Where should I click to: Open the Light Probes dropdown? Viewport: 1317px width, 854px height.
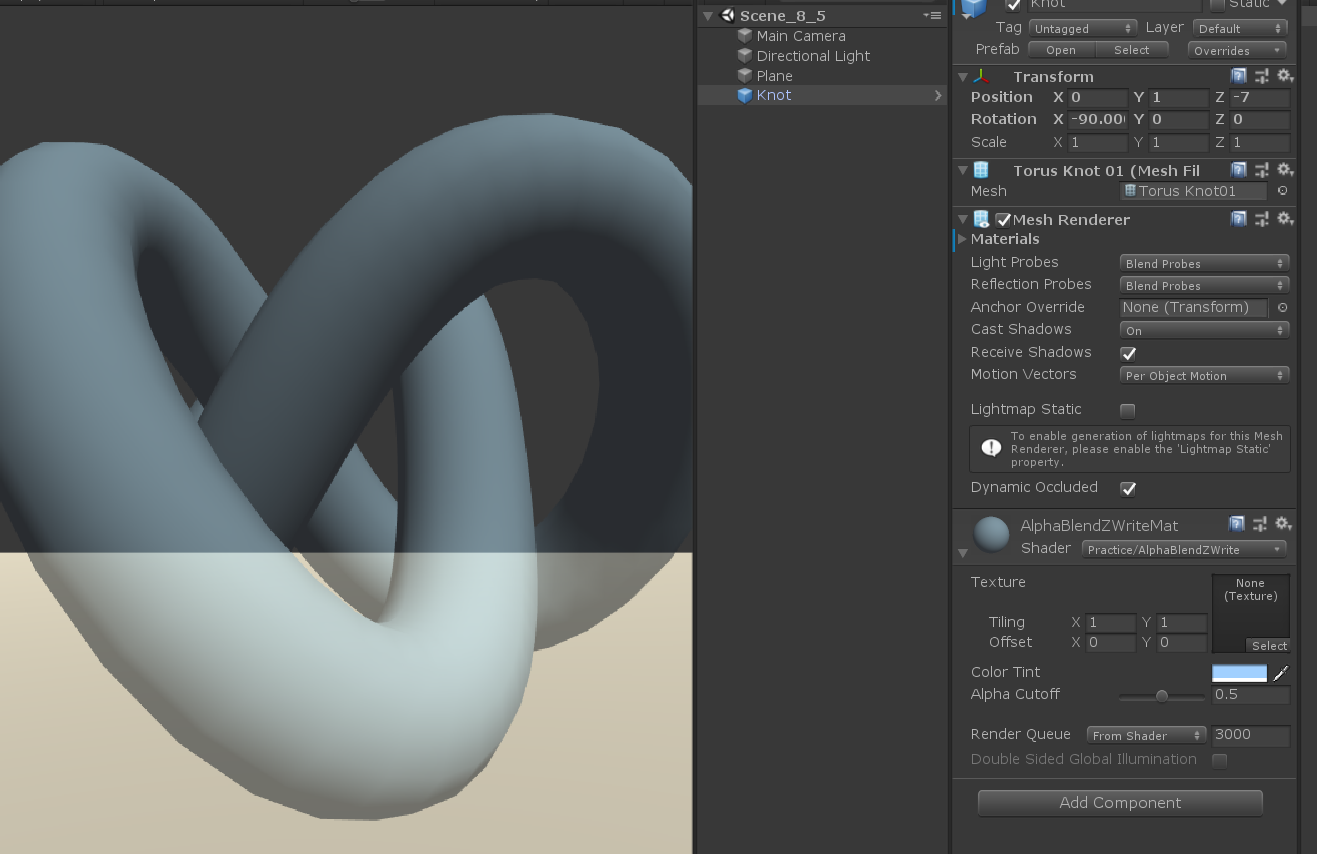point(1204,263)
